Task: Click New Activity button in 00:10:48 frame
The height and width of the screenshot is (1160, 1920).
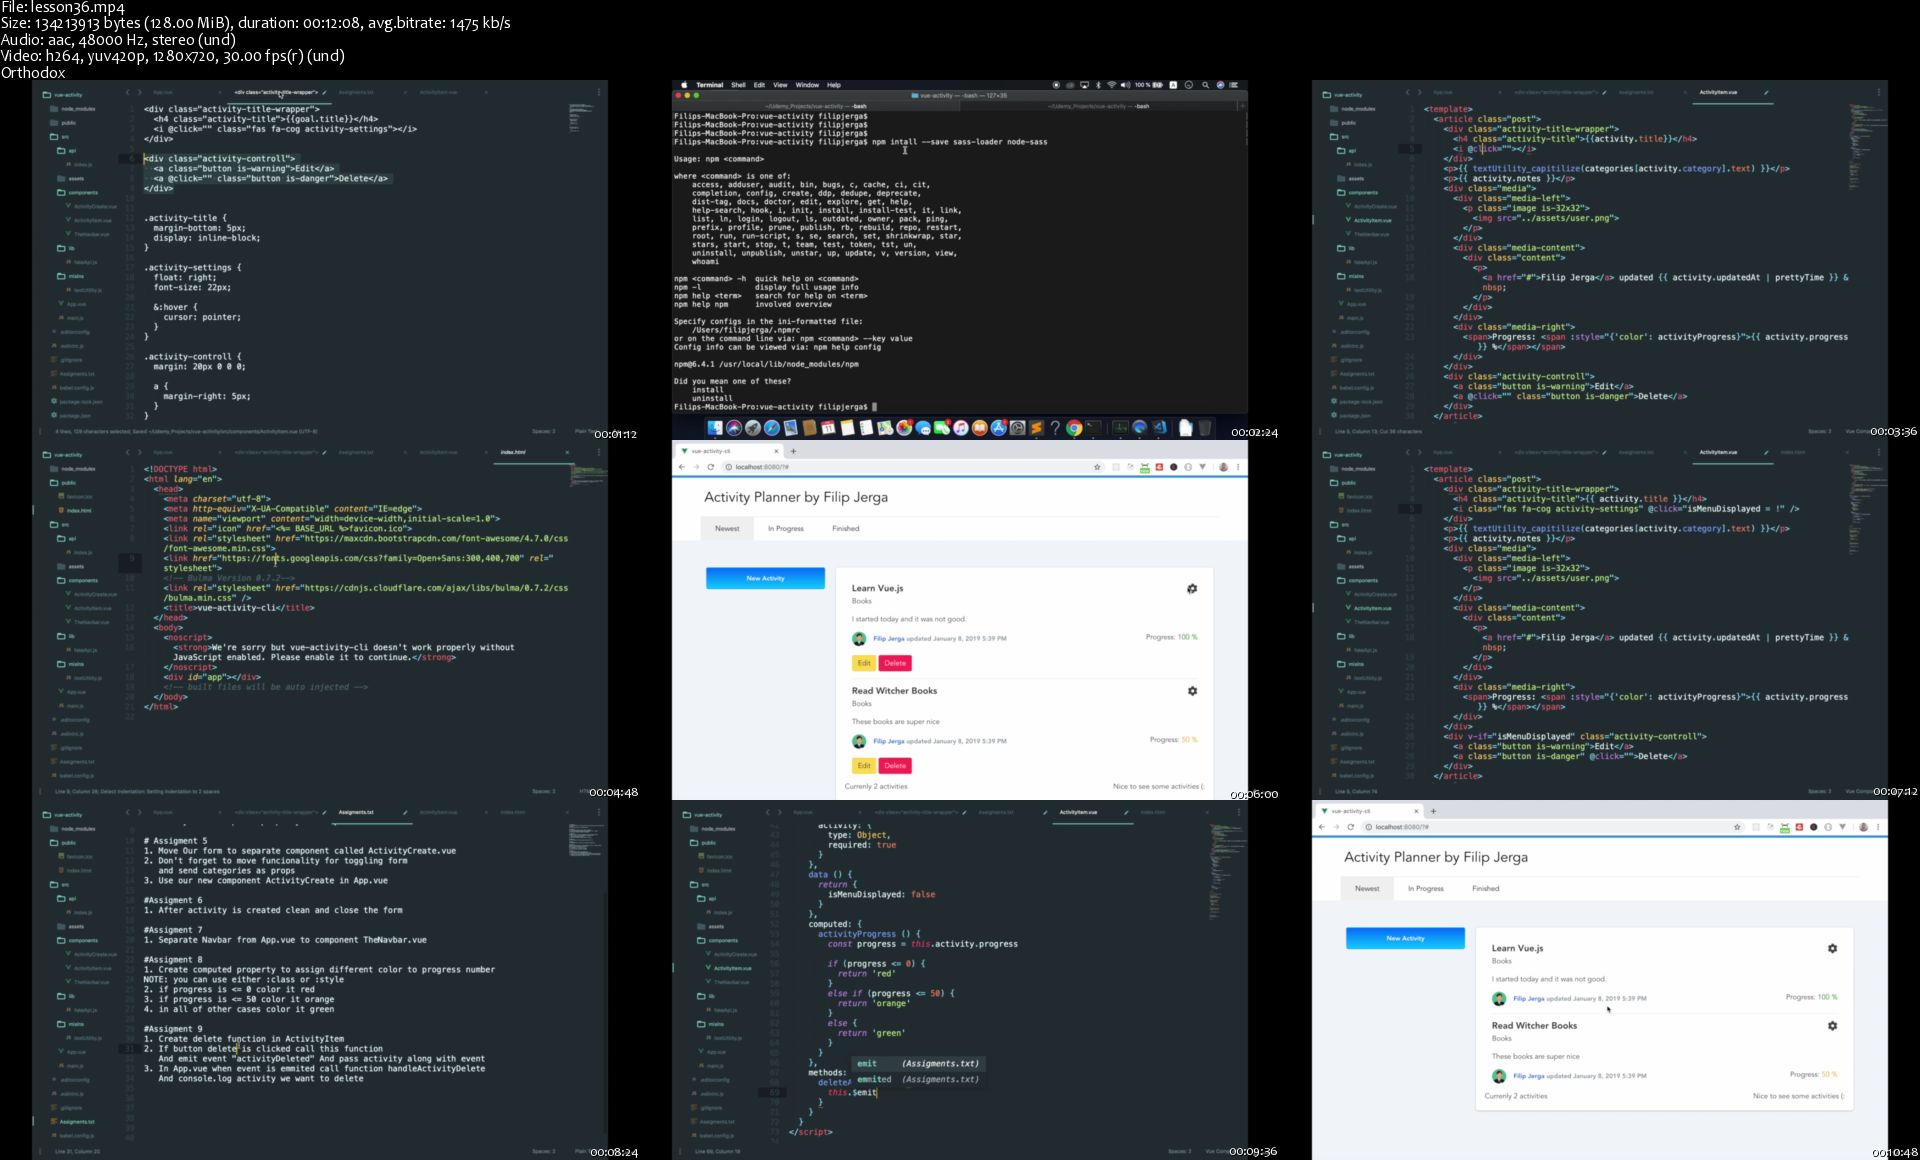Action: [x=1405, y=938]
